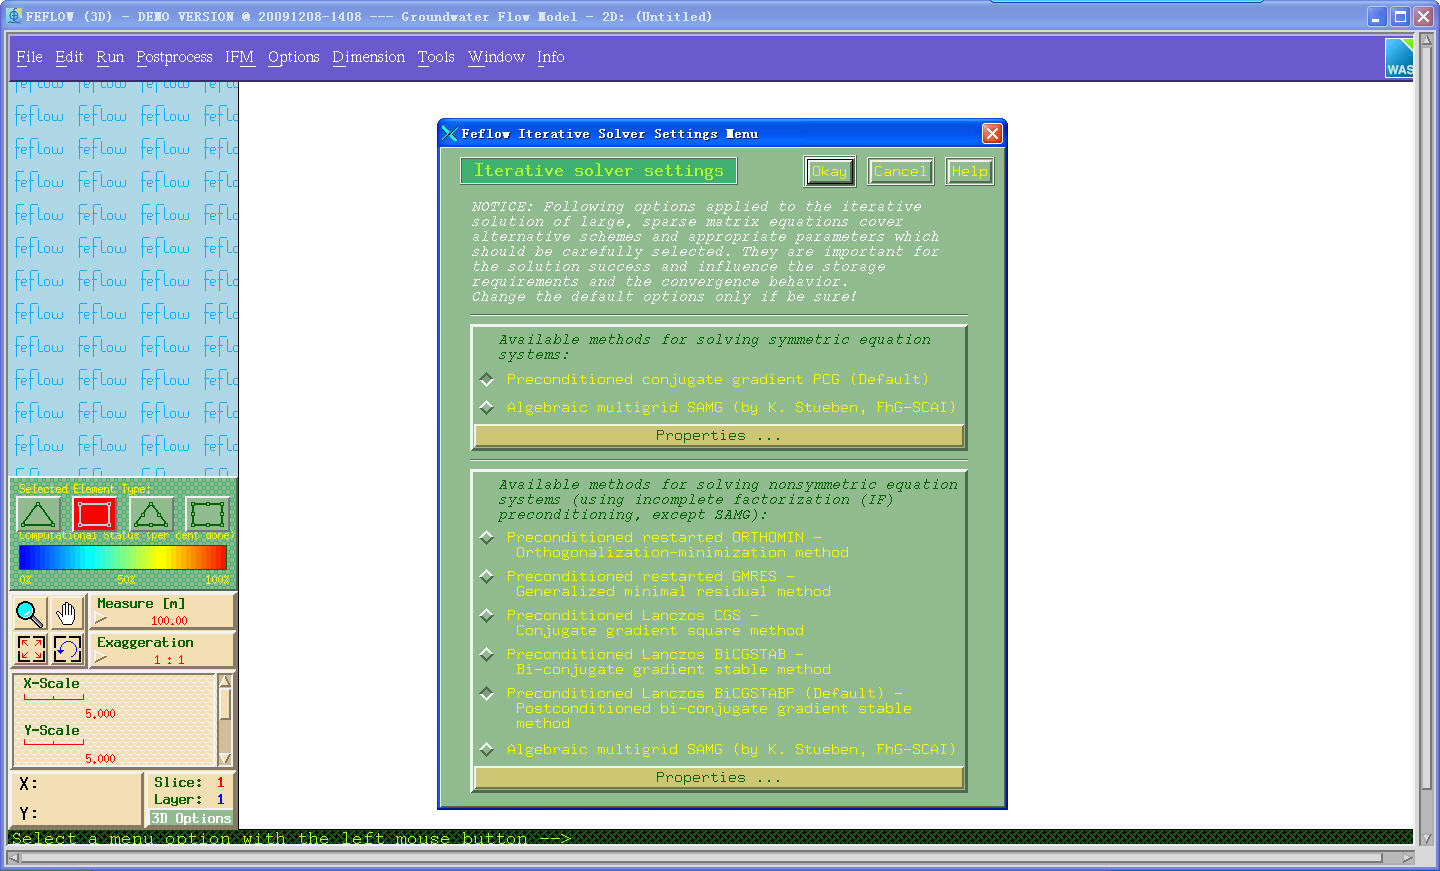The image size is (1440, 871).
Task: Open the Edit menu
Action: [69, 57]
